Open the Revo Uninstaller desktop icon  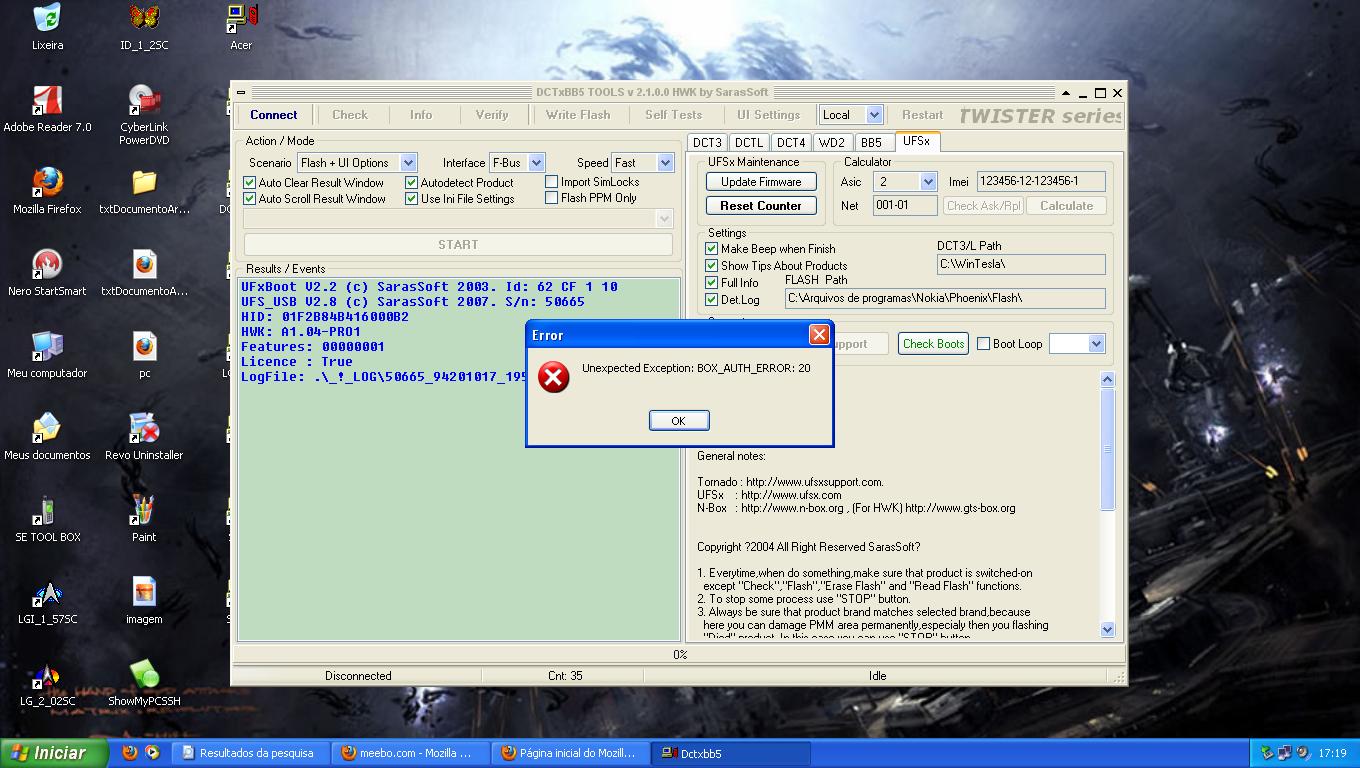tap(144, 430)
